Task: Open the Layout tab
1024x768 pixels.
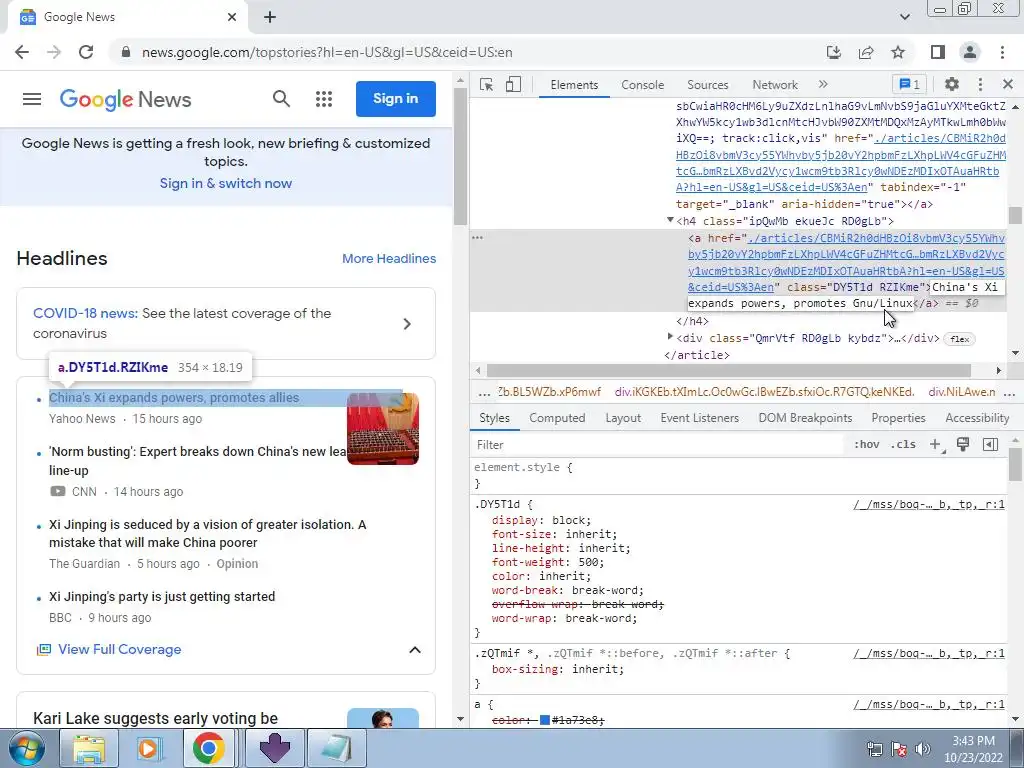Action: click(623, 418)
